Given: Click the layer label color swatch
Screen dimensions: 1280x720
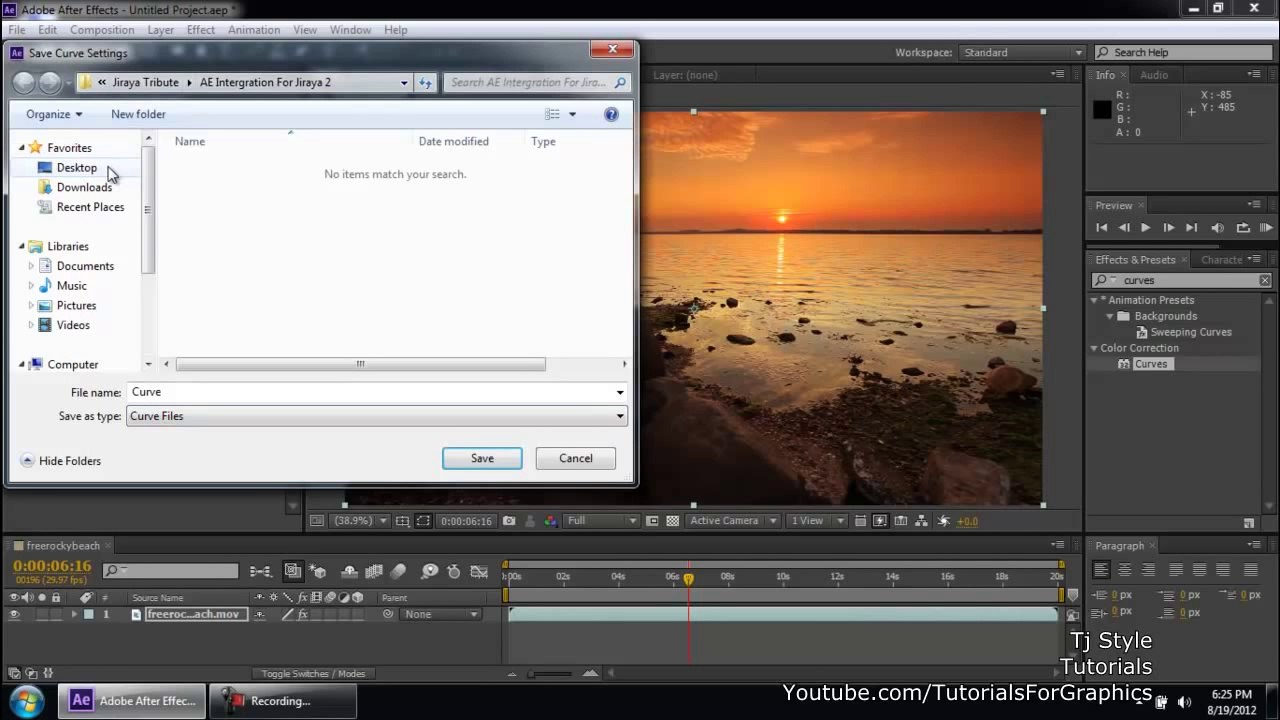Looking at the screenshot, I should (89, 615).
